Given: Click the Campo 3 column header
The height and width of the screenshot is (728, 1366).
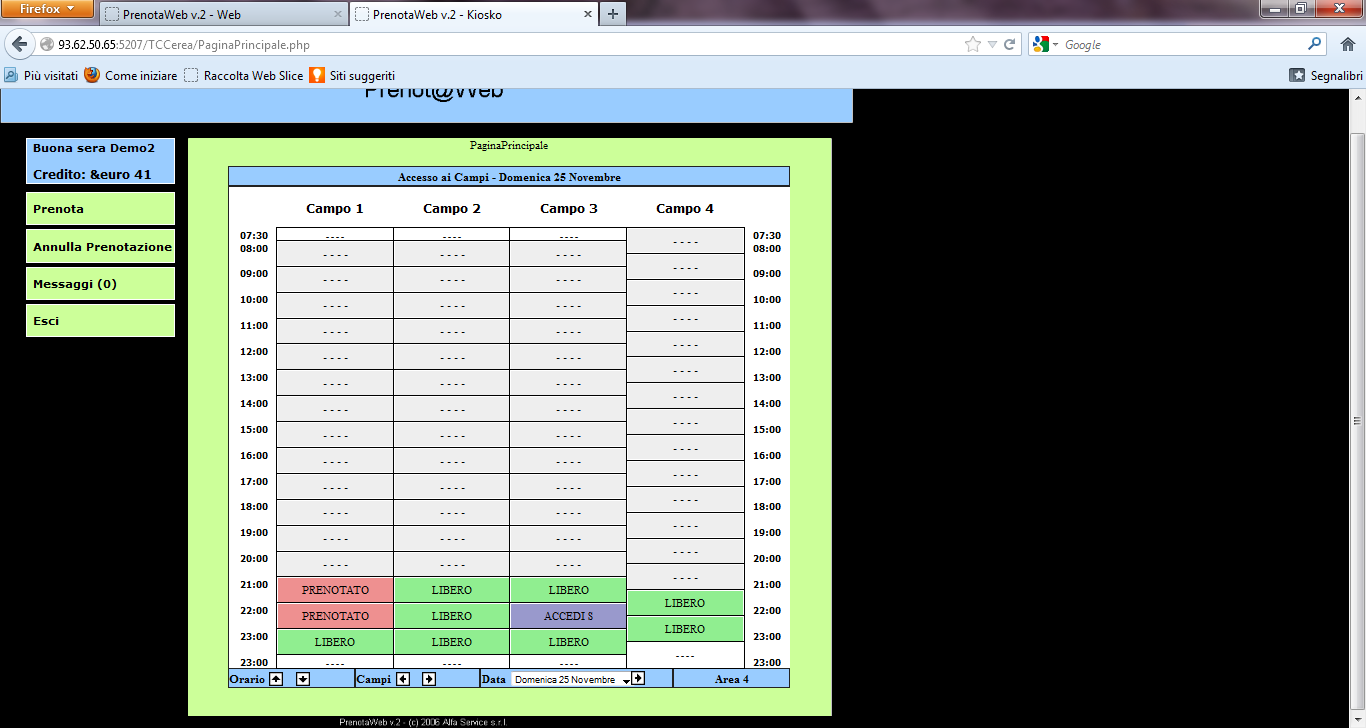Looking at the screenshot, I should (569, 209).
